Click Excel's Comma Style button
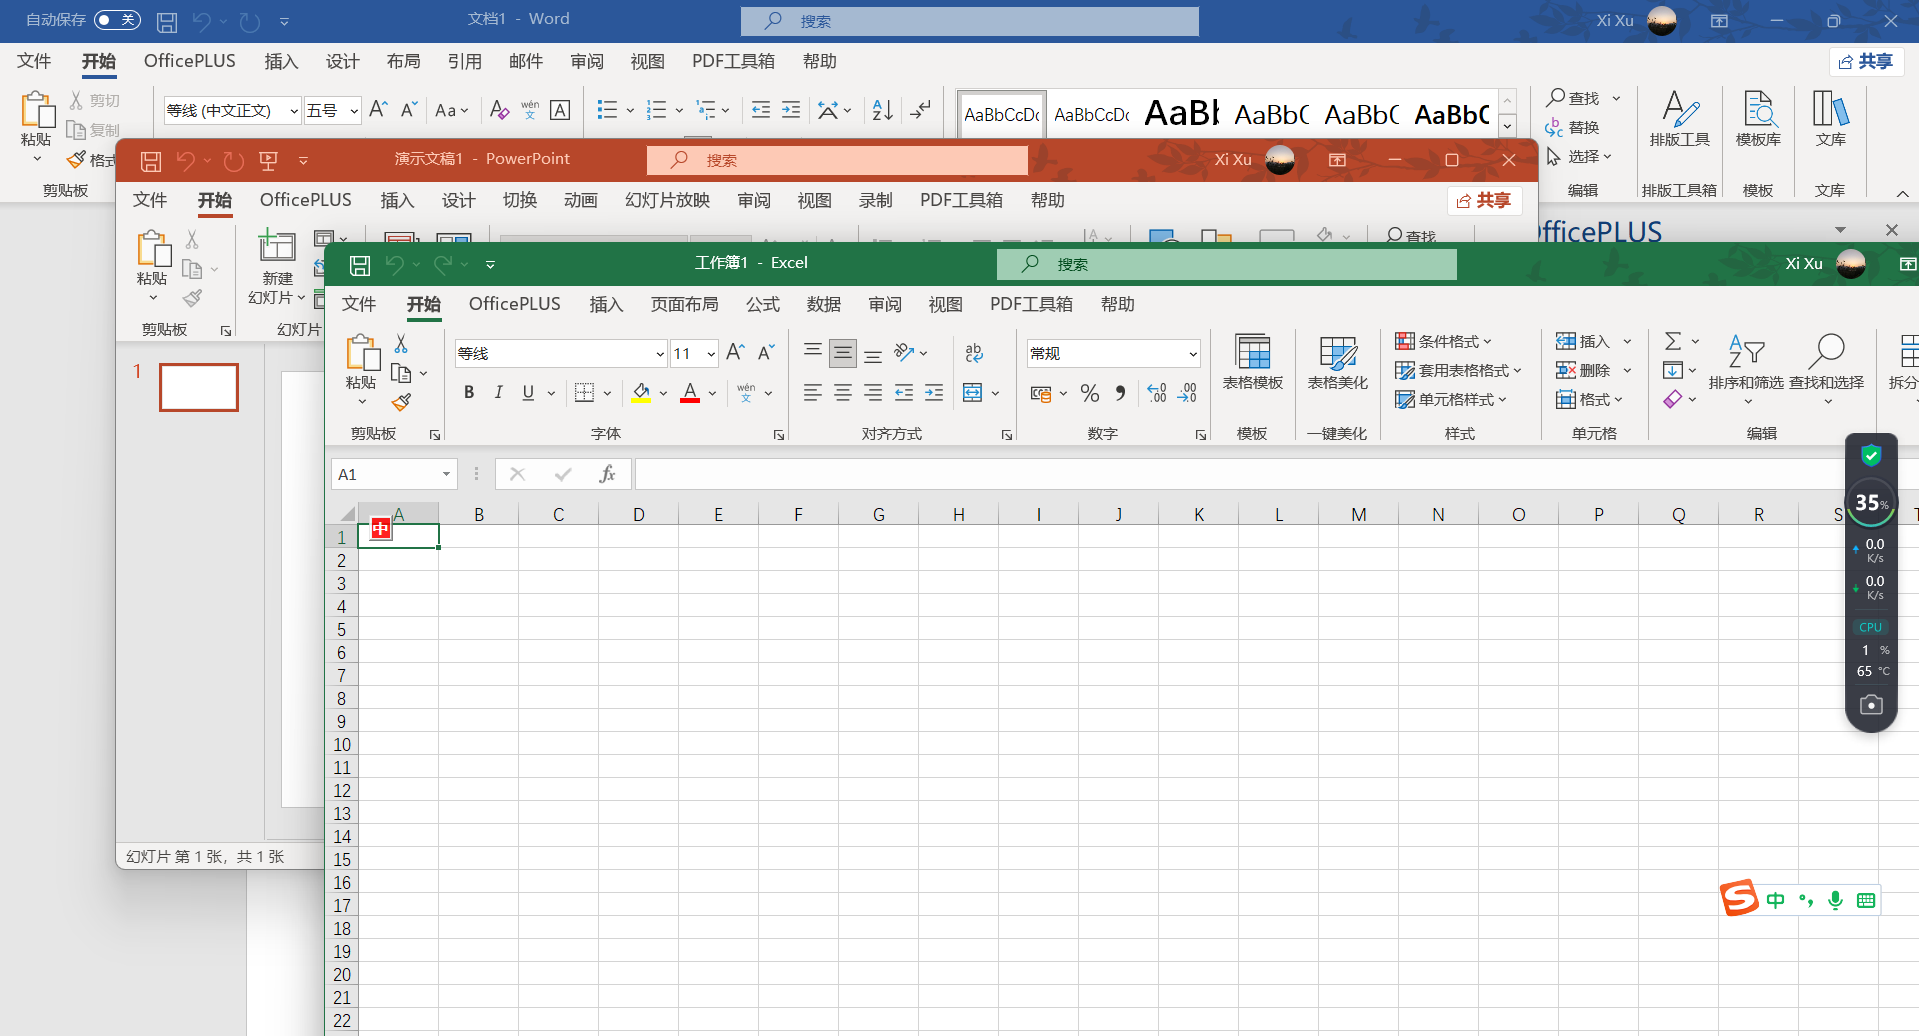 (x=1121, y=393)
